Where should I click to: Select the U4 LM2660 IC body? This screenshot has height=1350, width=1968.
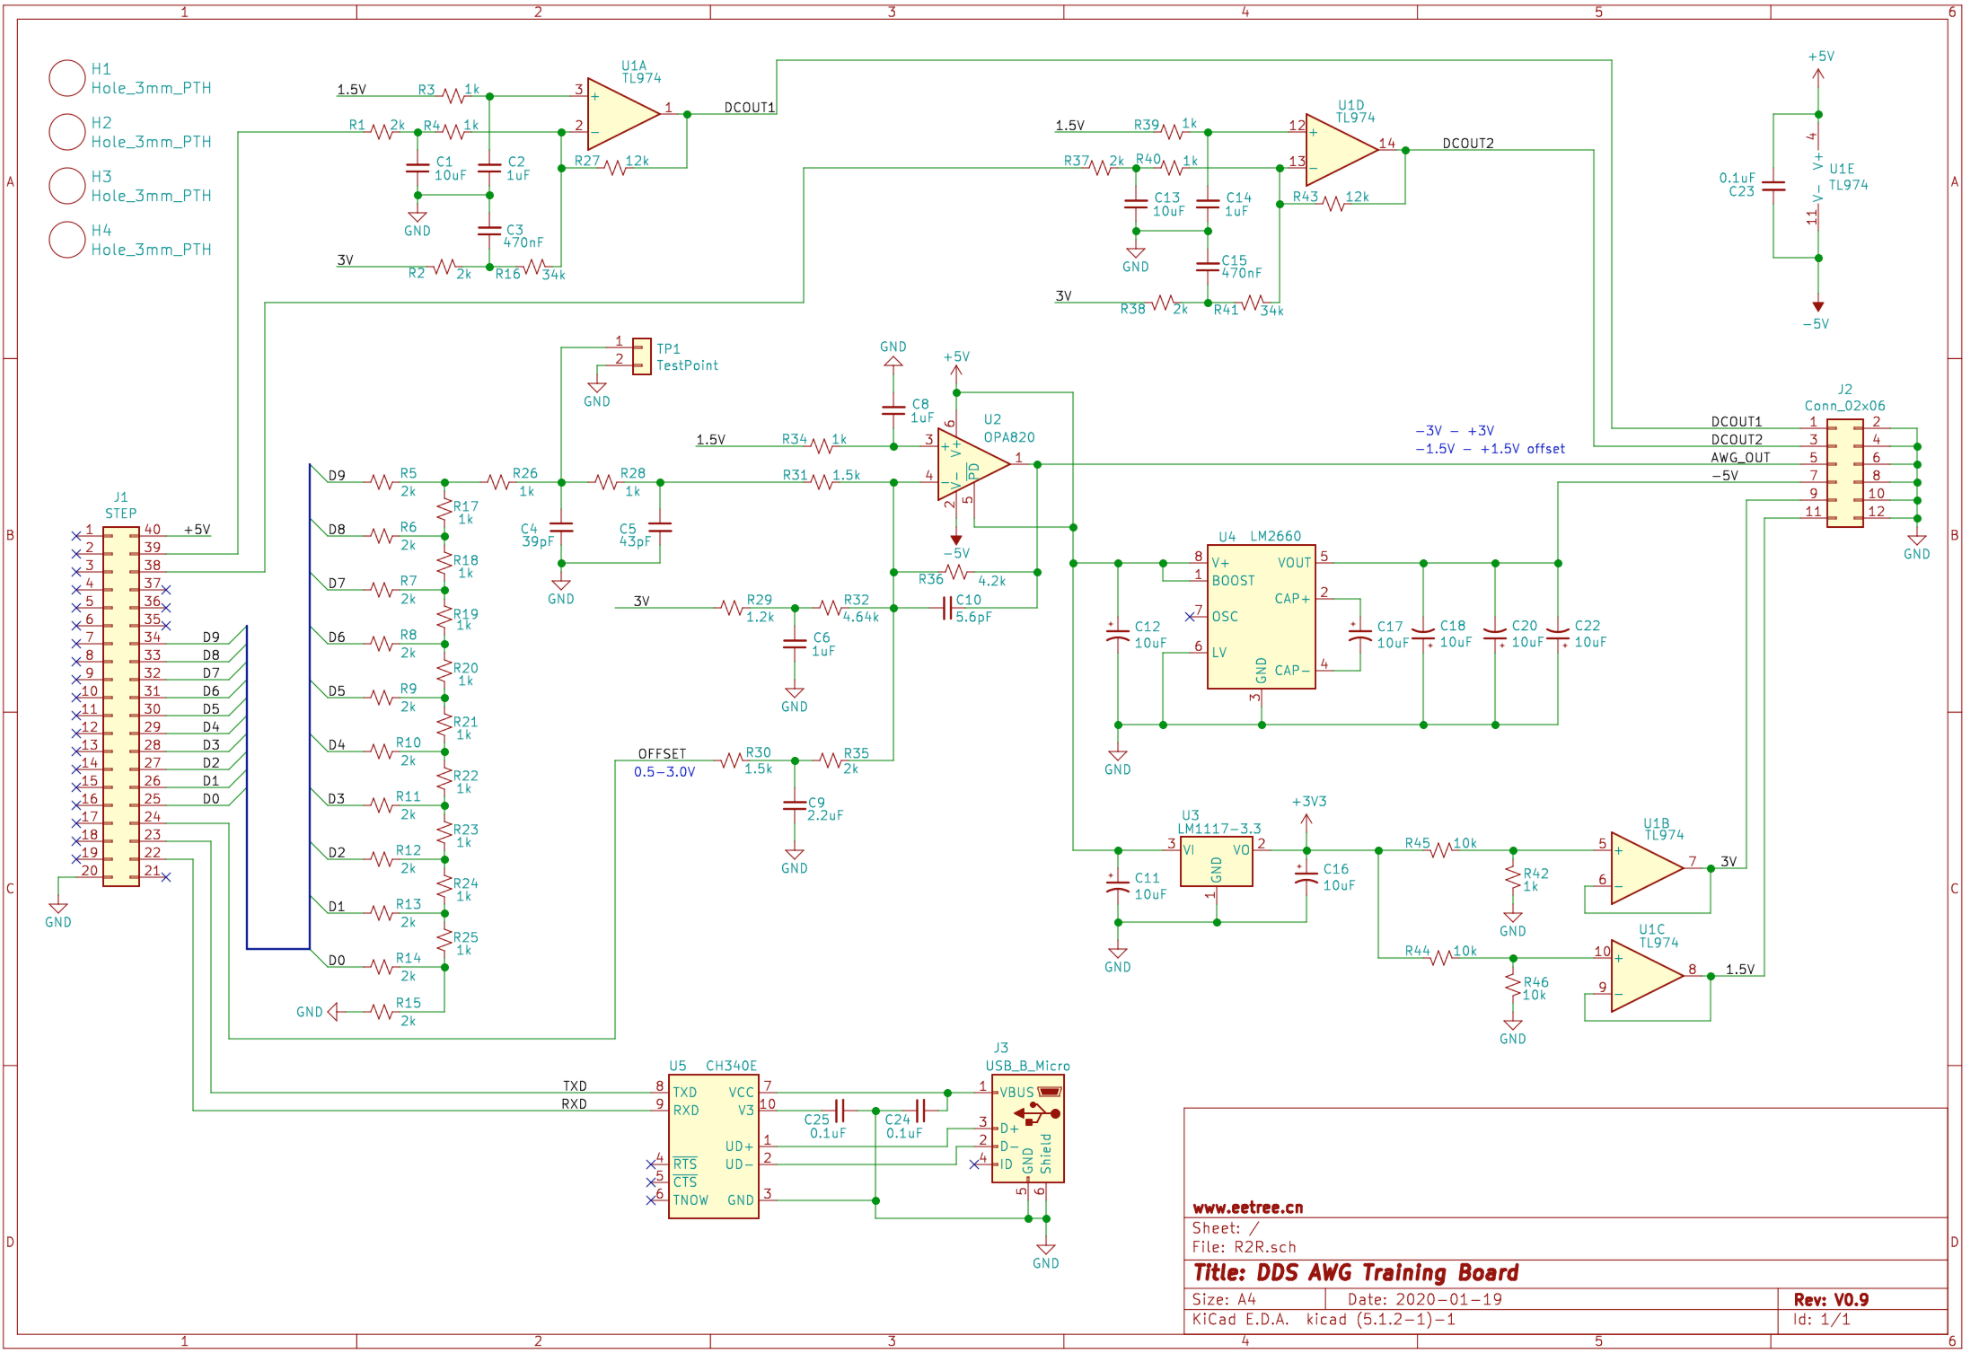1261,617
